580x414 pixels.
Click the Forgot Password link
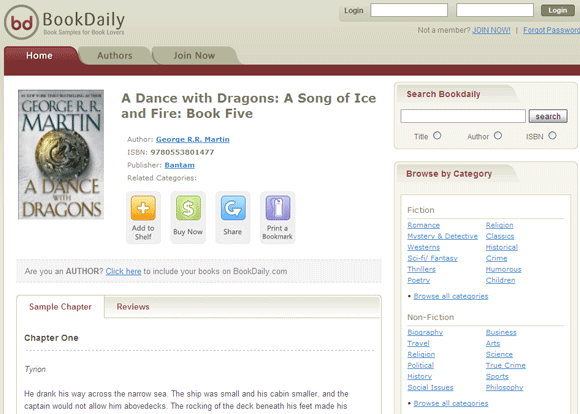(551, 30)
